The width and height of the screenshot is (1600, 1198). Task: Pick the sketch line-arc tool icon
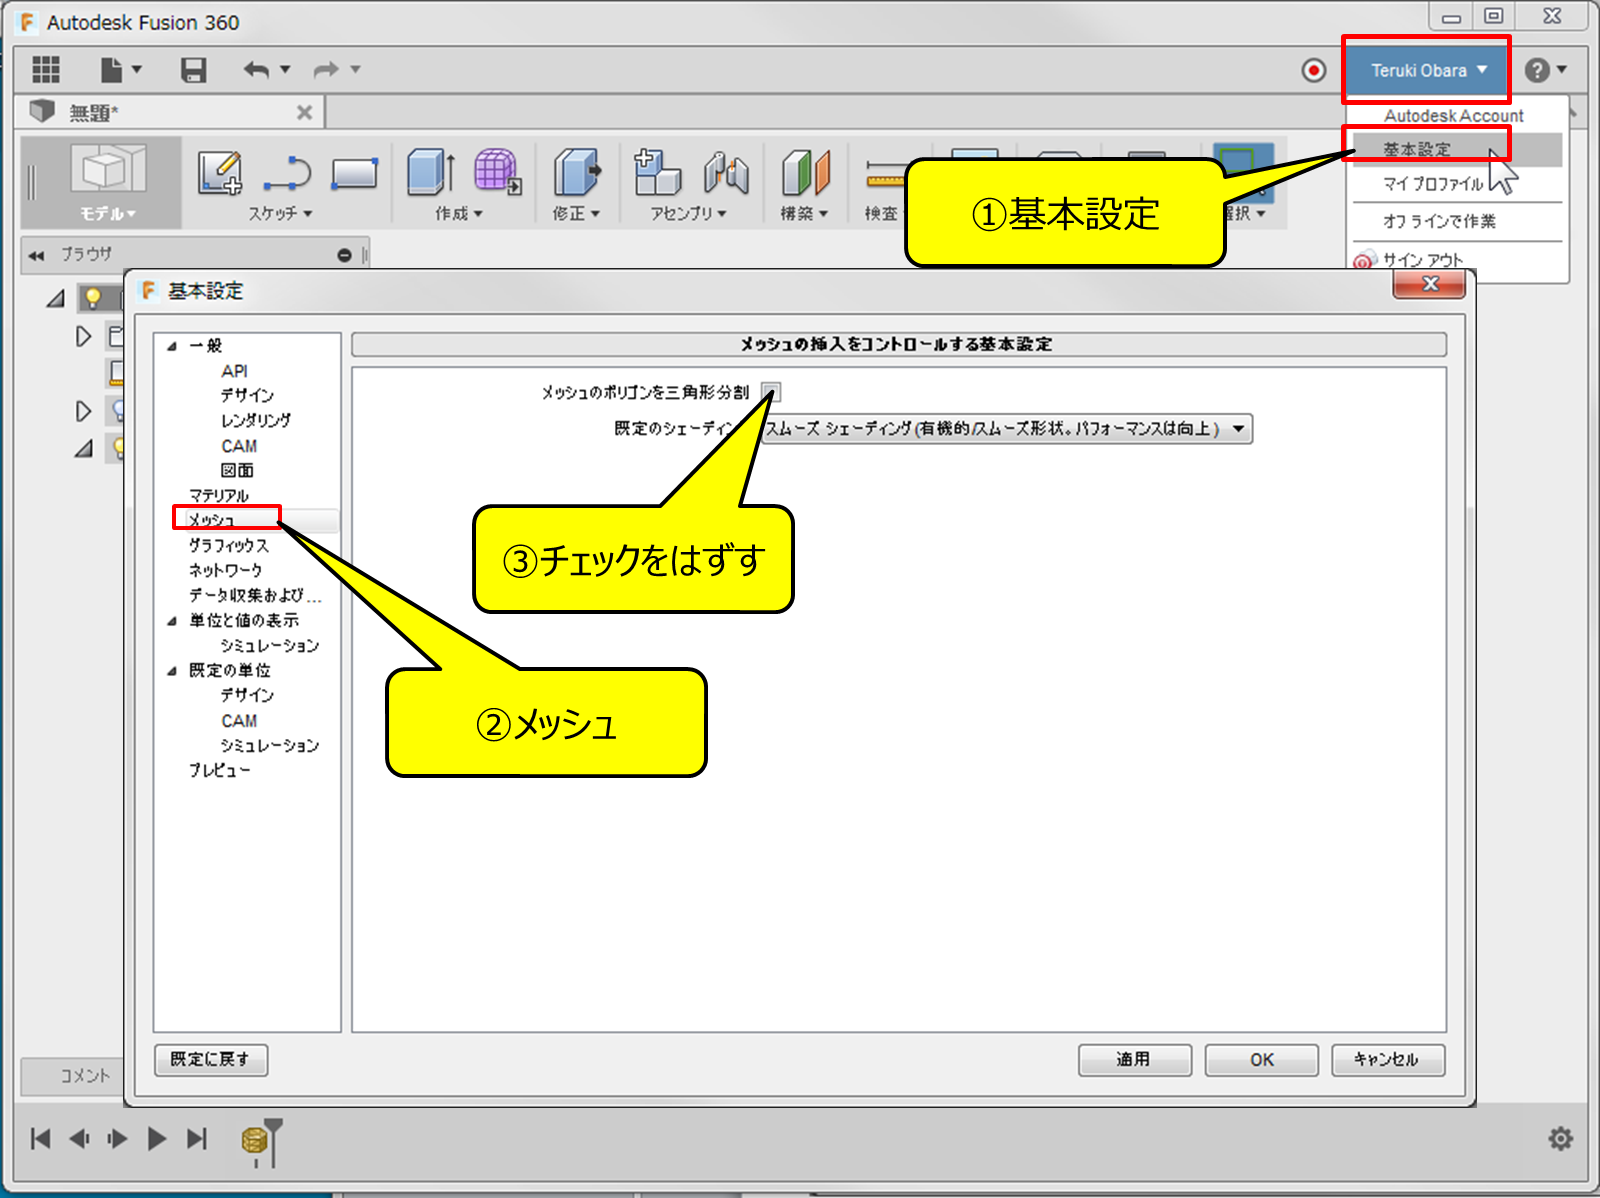coord(288,172)
